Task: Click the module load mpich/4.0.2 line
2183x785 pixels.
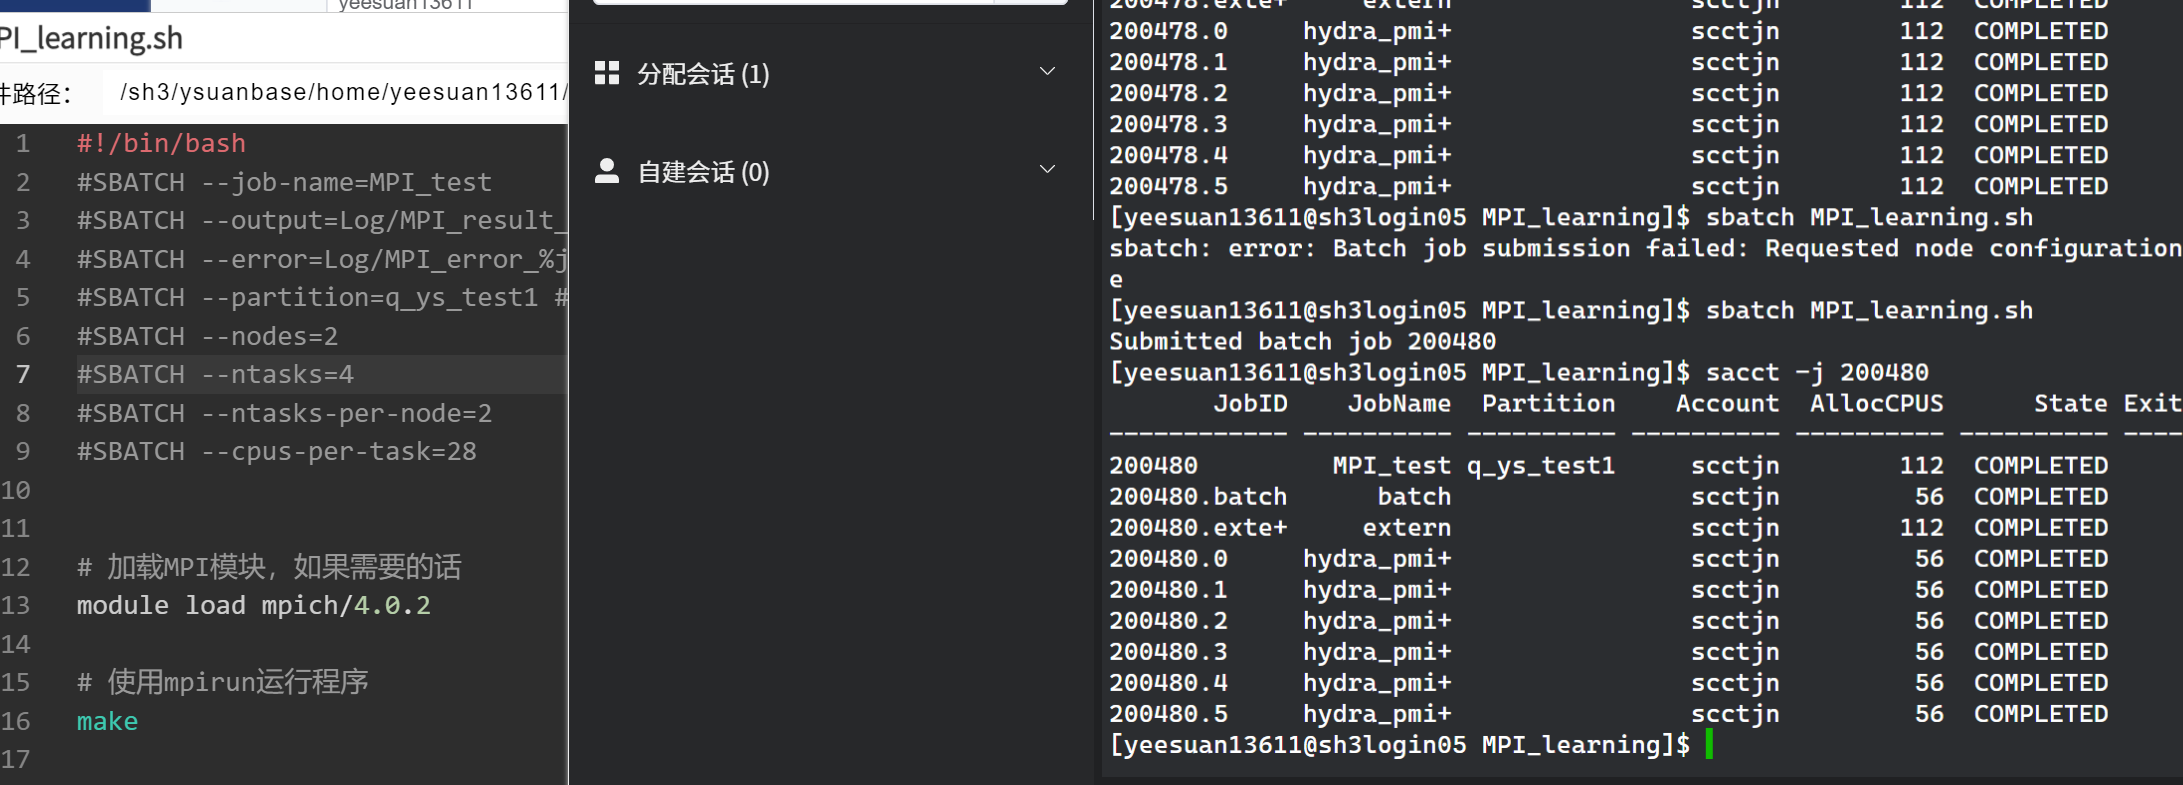Action: (253, 606)
